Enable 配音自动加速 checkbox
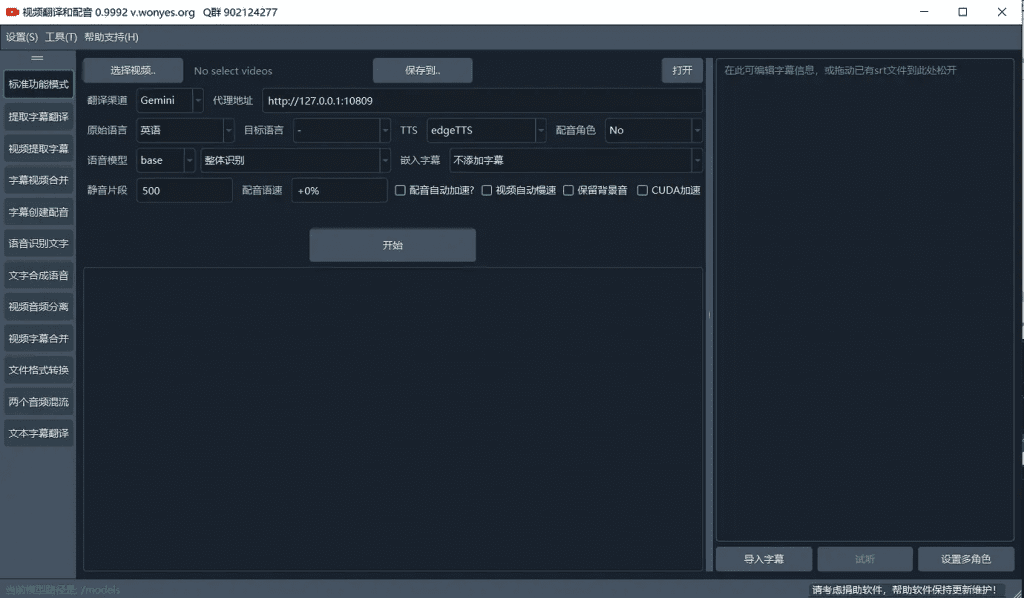This screenshot has width=1024, height=598. (401, 190)
